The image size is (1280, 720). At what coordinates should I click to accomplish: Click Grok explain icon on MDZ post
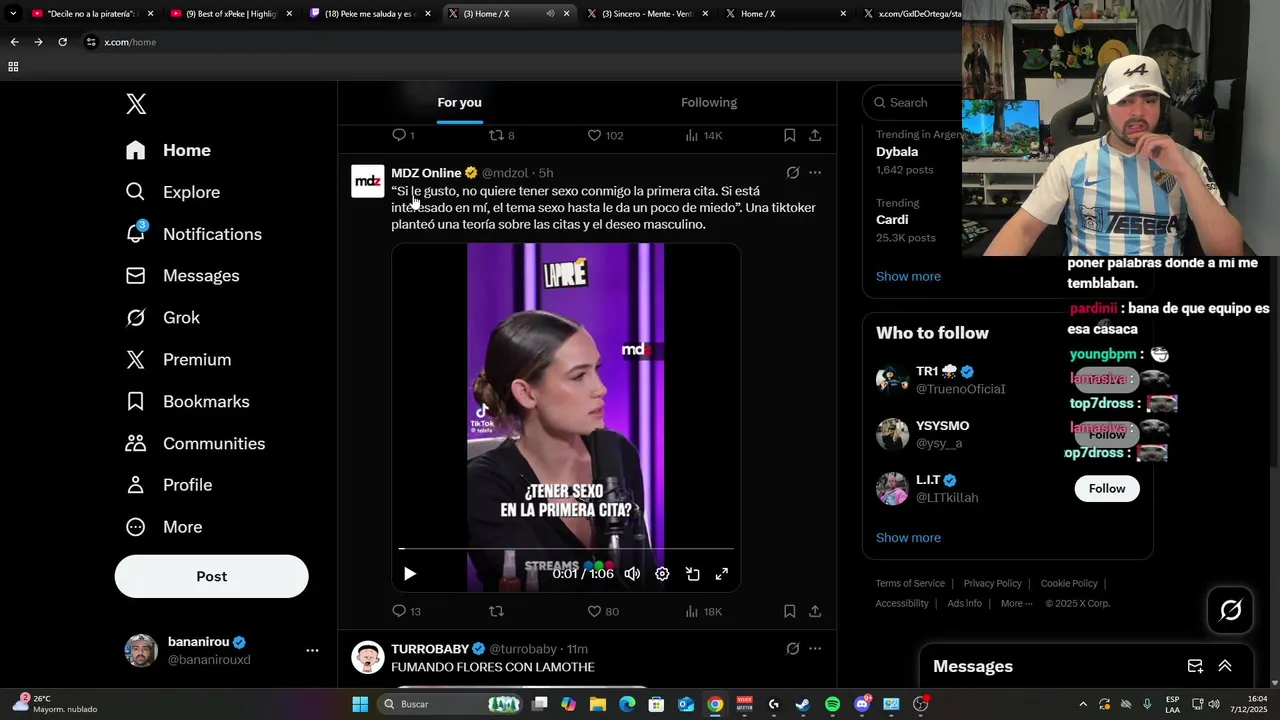[x=792, y=173]
